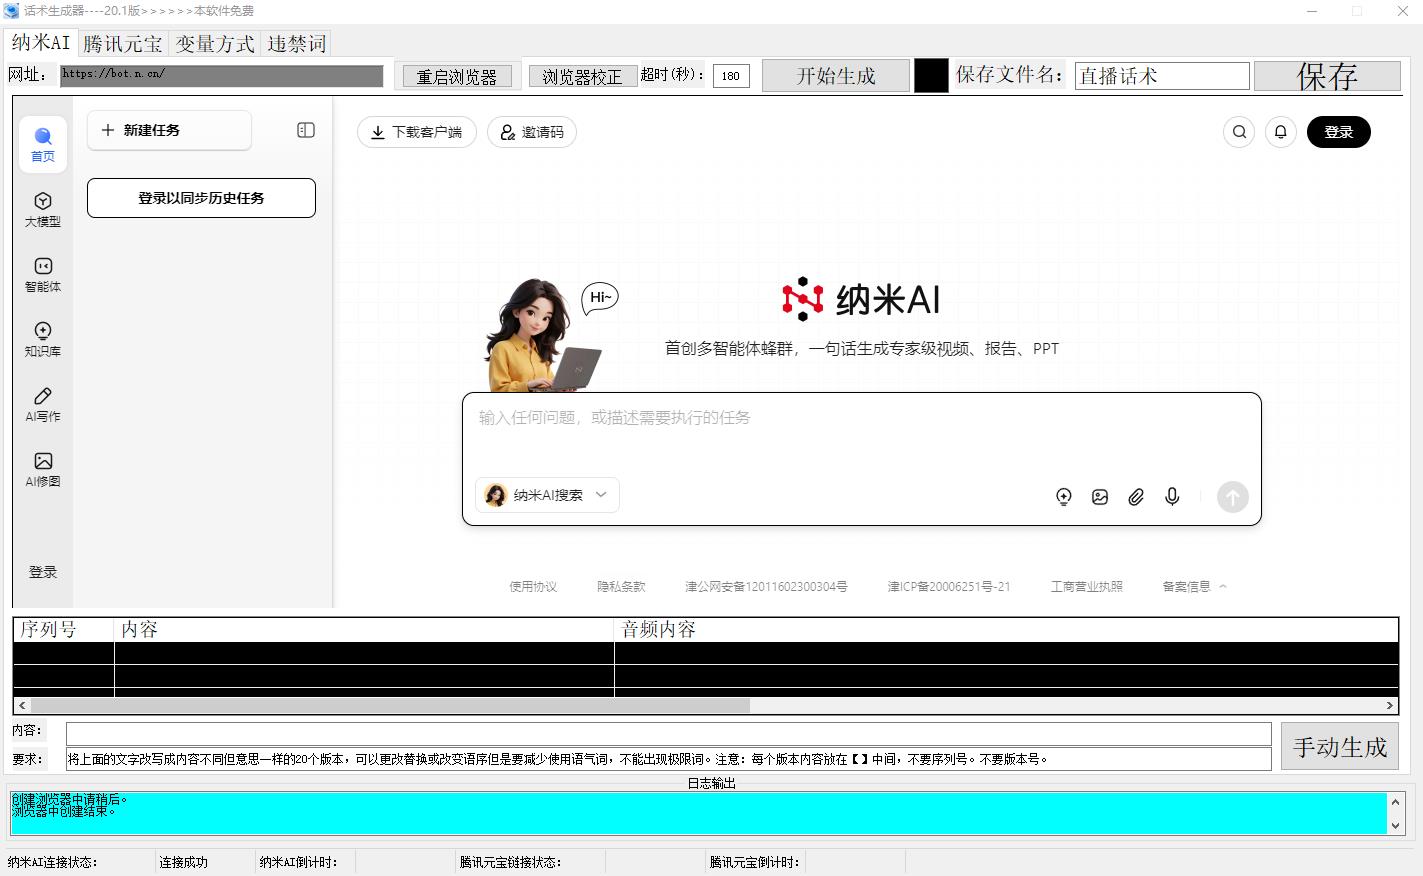Image resolution: width=1423 pixels, height=876 pixels.
Task: Click the empty 内容 input field
Action: coord(668,734)
